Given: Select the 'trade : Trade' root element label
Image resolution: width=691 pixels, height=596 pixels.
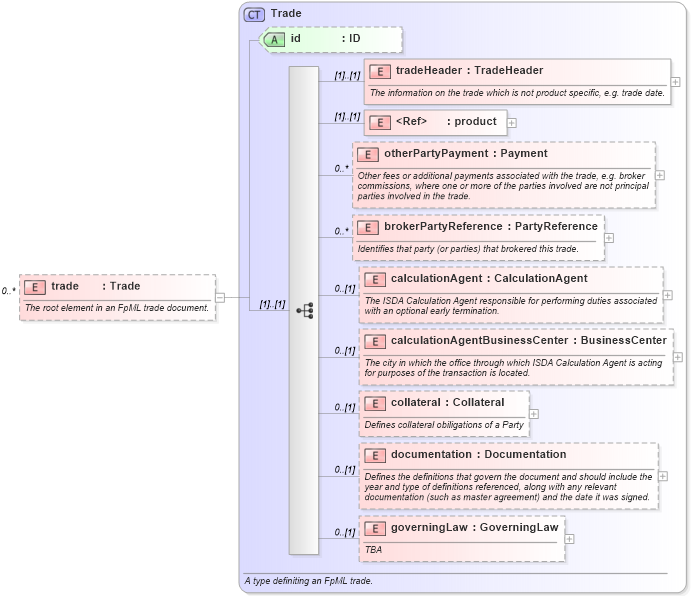Looking at the screenshot, I should pyautogui.click(x=96, y=286).
